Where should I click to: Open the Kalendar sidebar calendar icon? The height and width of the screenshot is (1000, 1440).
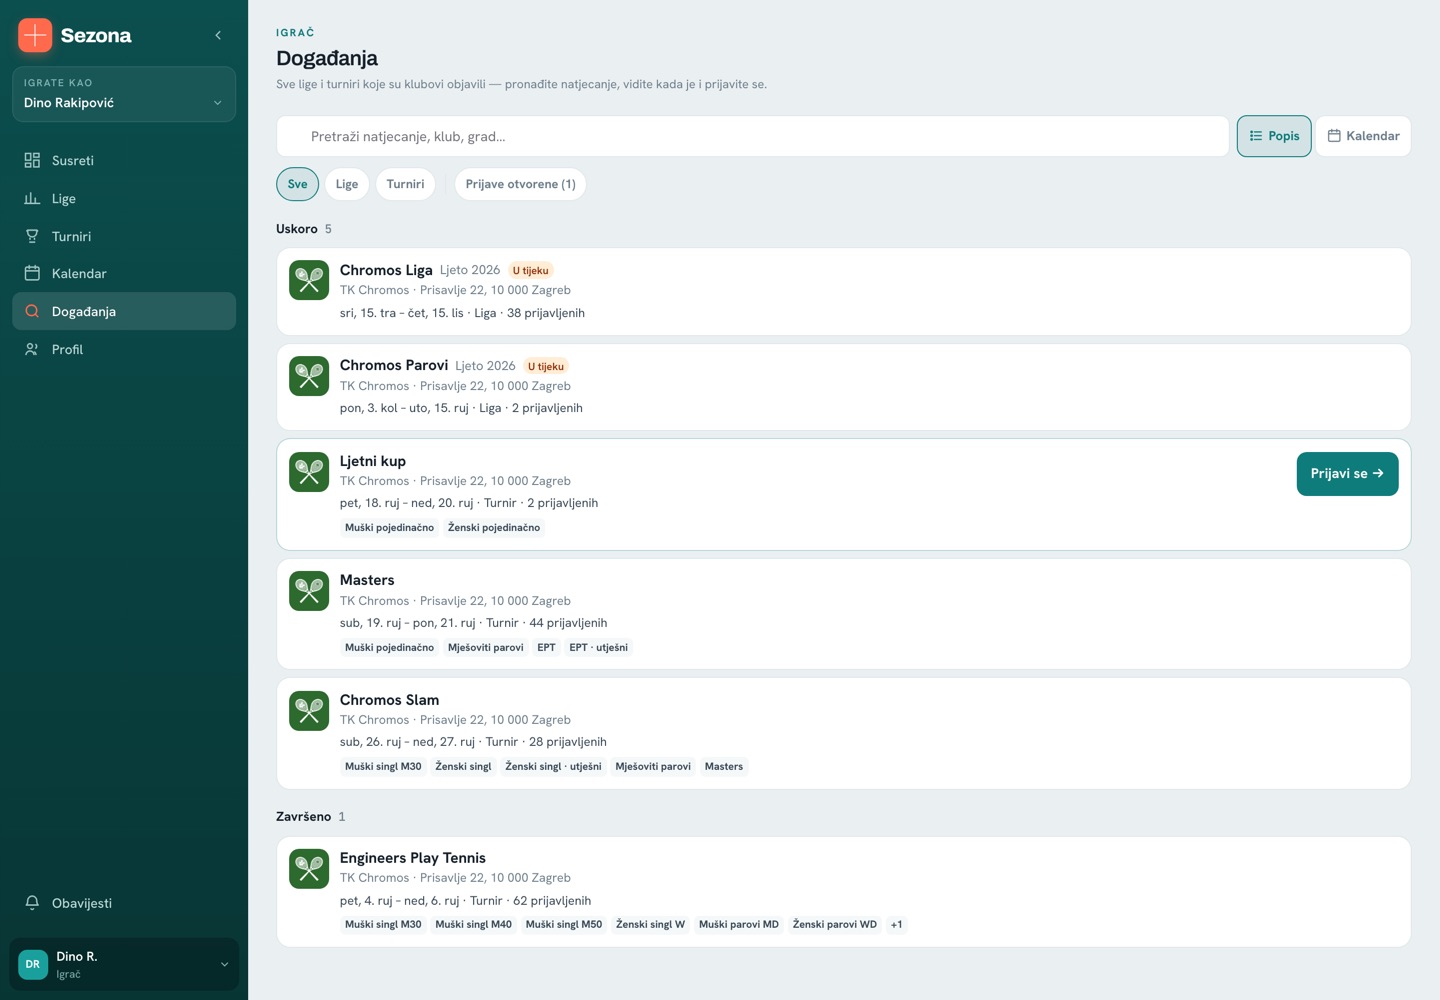point(32,273)
